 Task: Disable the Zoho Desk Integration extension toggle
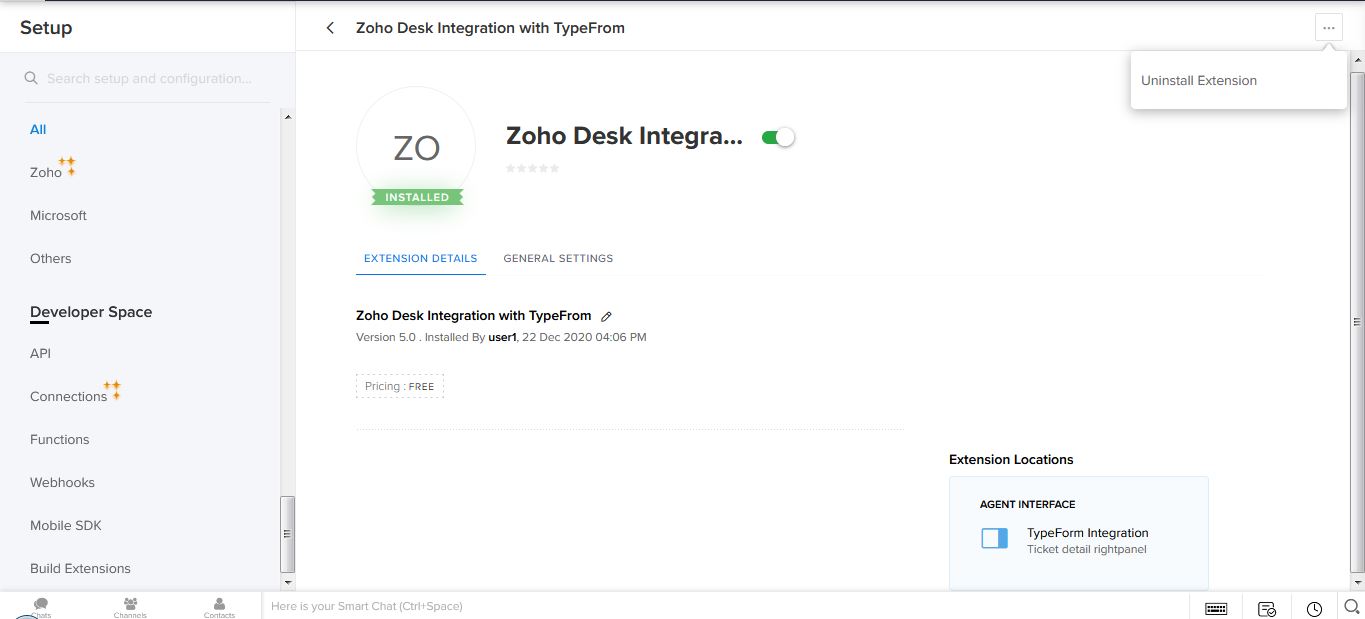point(777,137)
